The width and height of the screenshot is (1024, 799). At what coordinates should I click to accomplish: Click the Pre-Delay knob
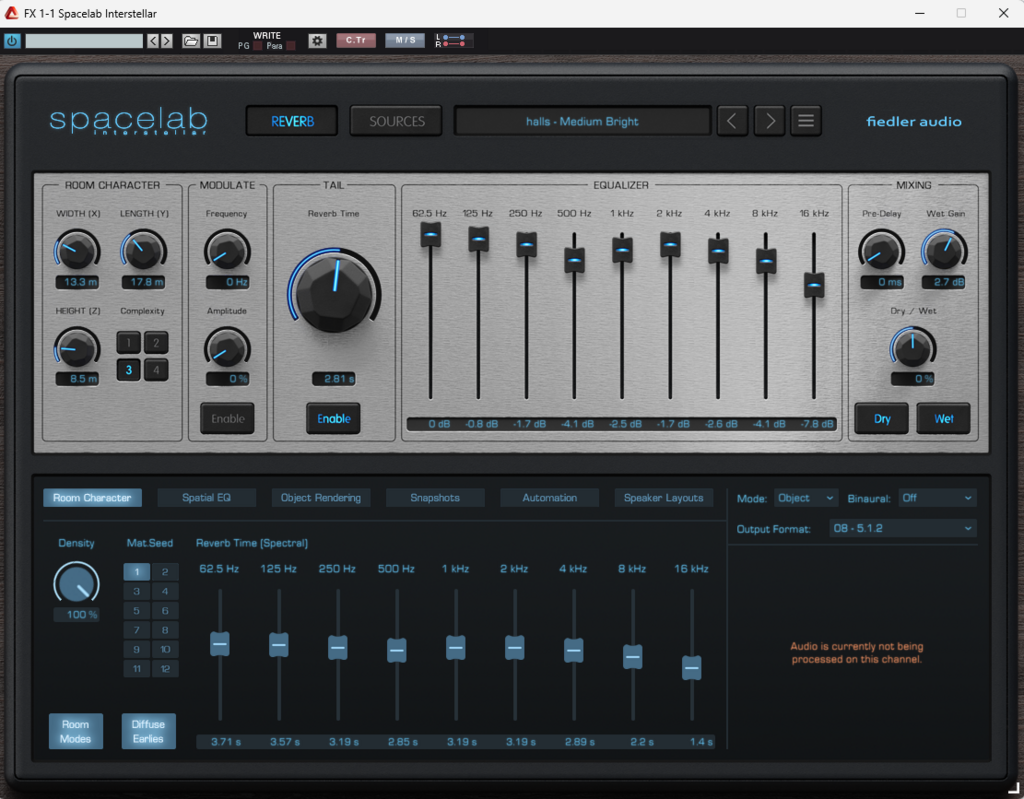pyautogui.click(x=881, y=251)
